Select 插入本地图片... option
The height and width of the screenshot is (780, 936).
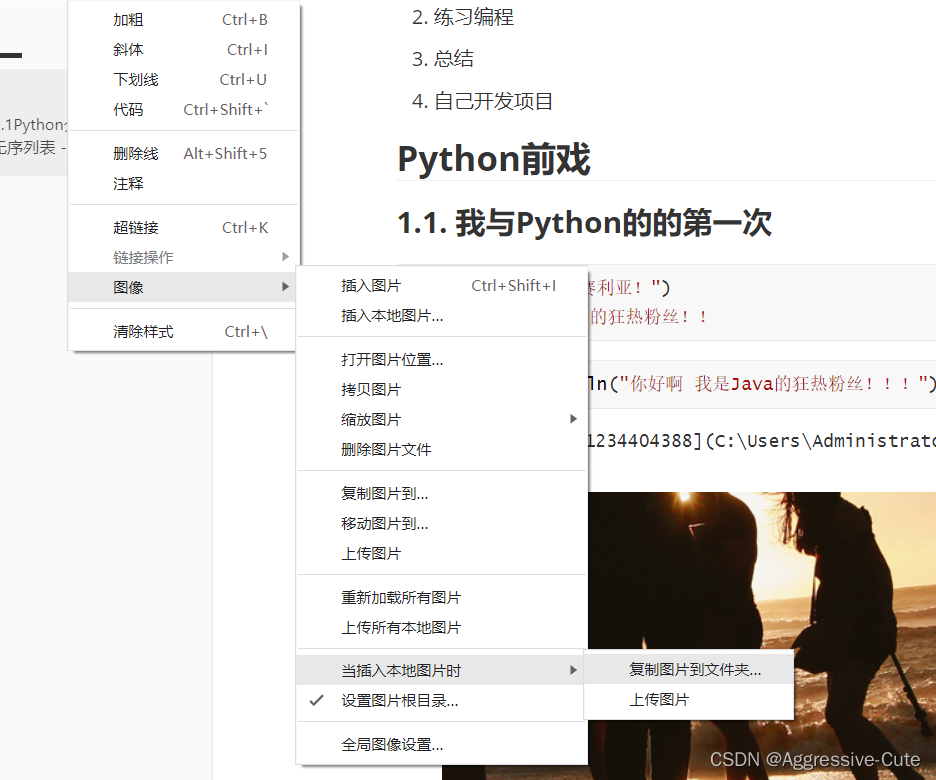pyautogui.click(x=442, y=315)
